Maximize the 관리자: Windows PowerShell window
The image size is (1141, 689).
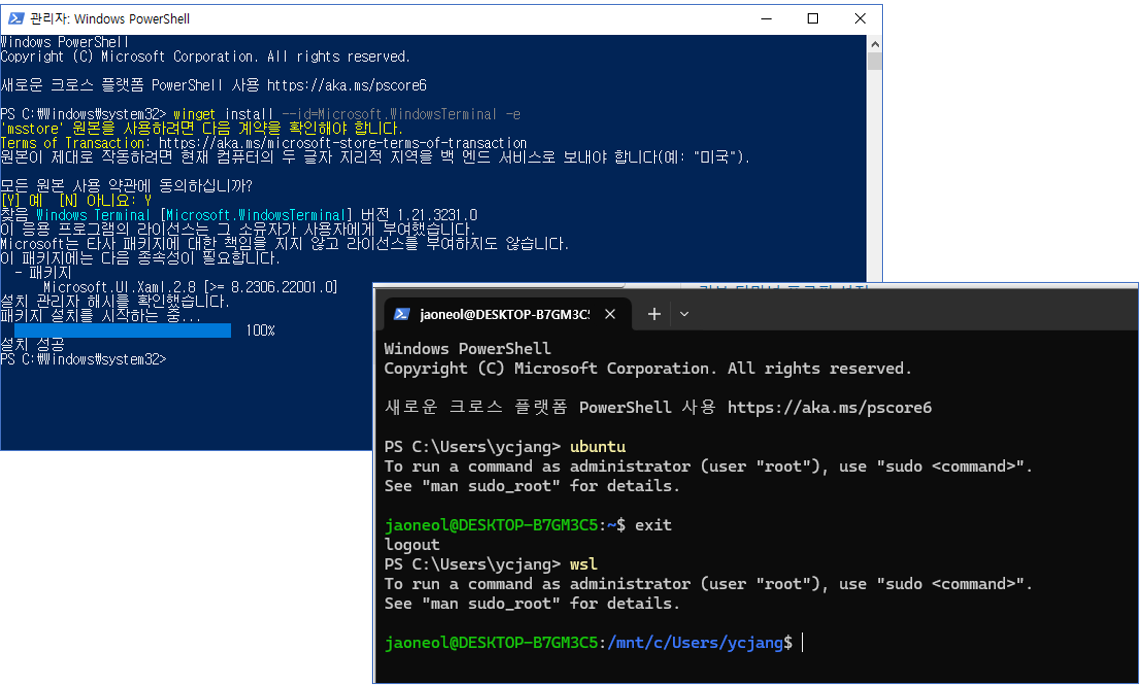(813, 18)
